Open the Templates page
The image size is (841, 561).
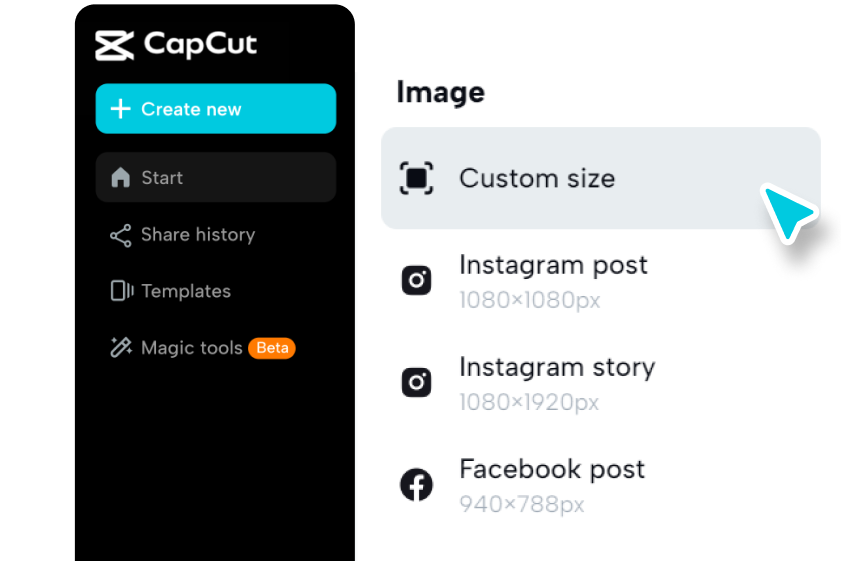186,291
